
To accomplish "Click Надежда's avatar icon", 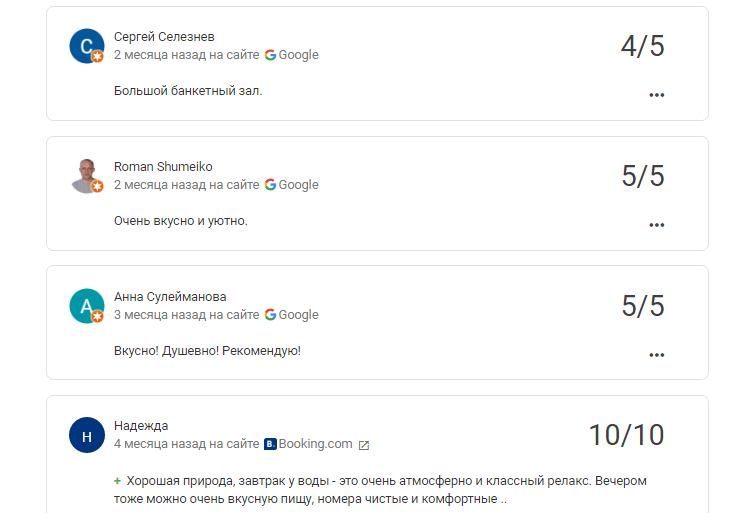I will 87,435.
